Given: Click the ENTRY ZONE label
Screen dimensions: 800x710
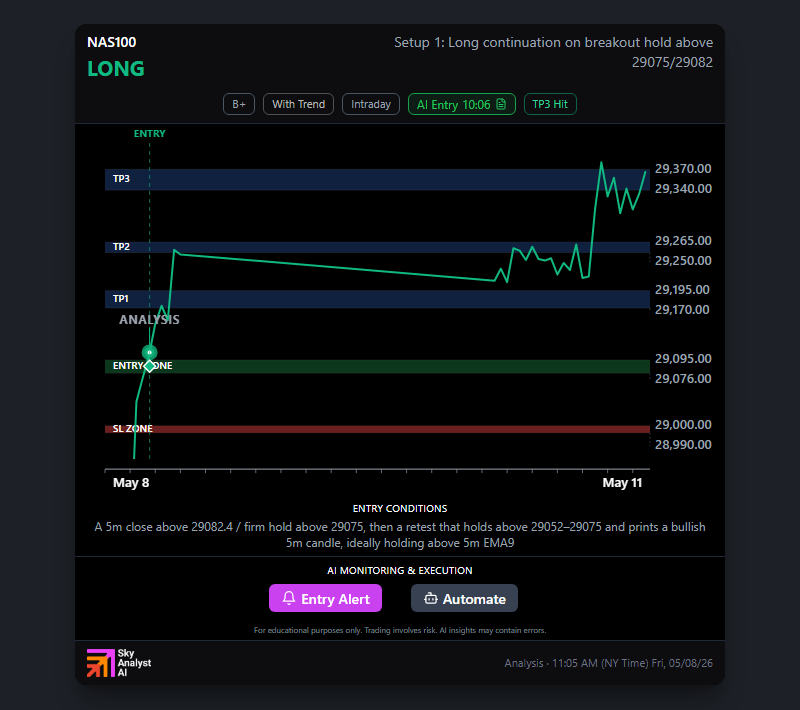Looking at the screenshot, I should coord(142,366).
